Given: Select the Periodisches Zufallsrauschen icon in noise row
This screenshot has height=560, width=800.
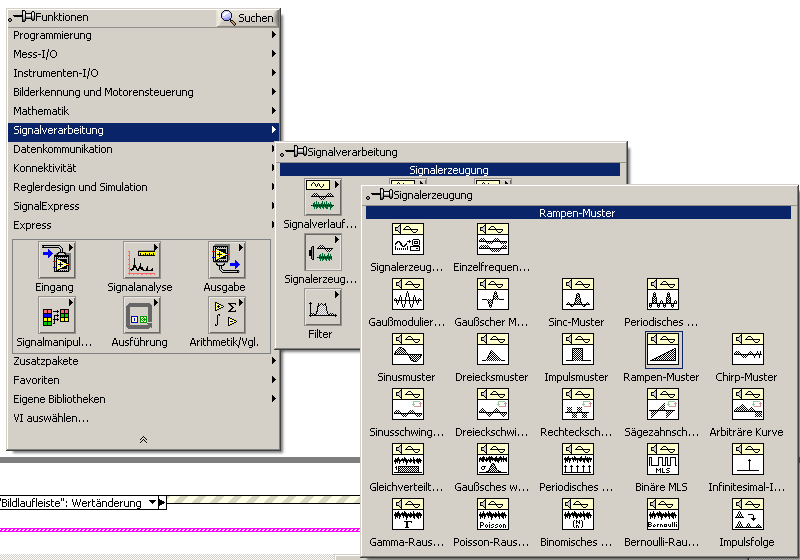Looking at the screenshot, I should pyautogui.click(x=578, y=460).
